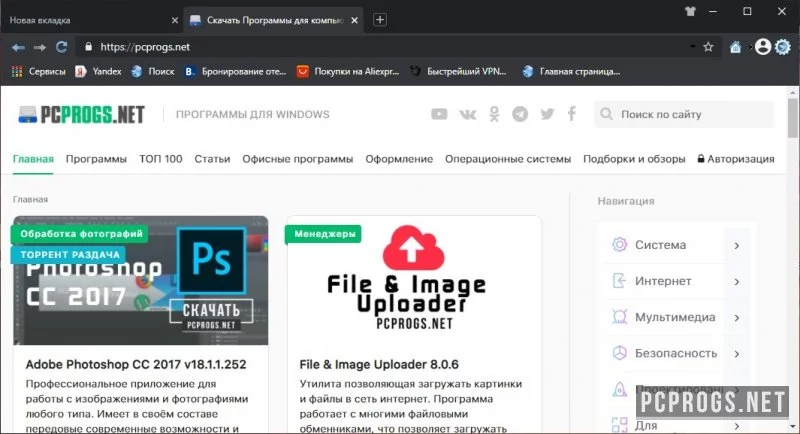The image size is (800, 434).
Task: Open the Программы menu item
Action: [x=96, y=159]
